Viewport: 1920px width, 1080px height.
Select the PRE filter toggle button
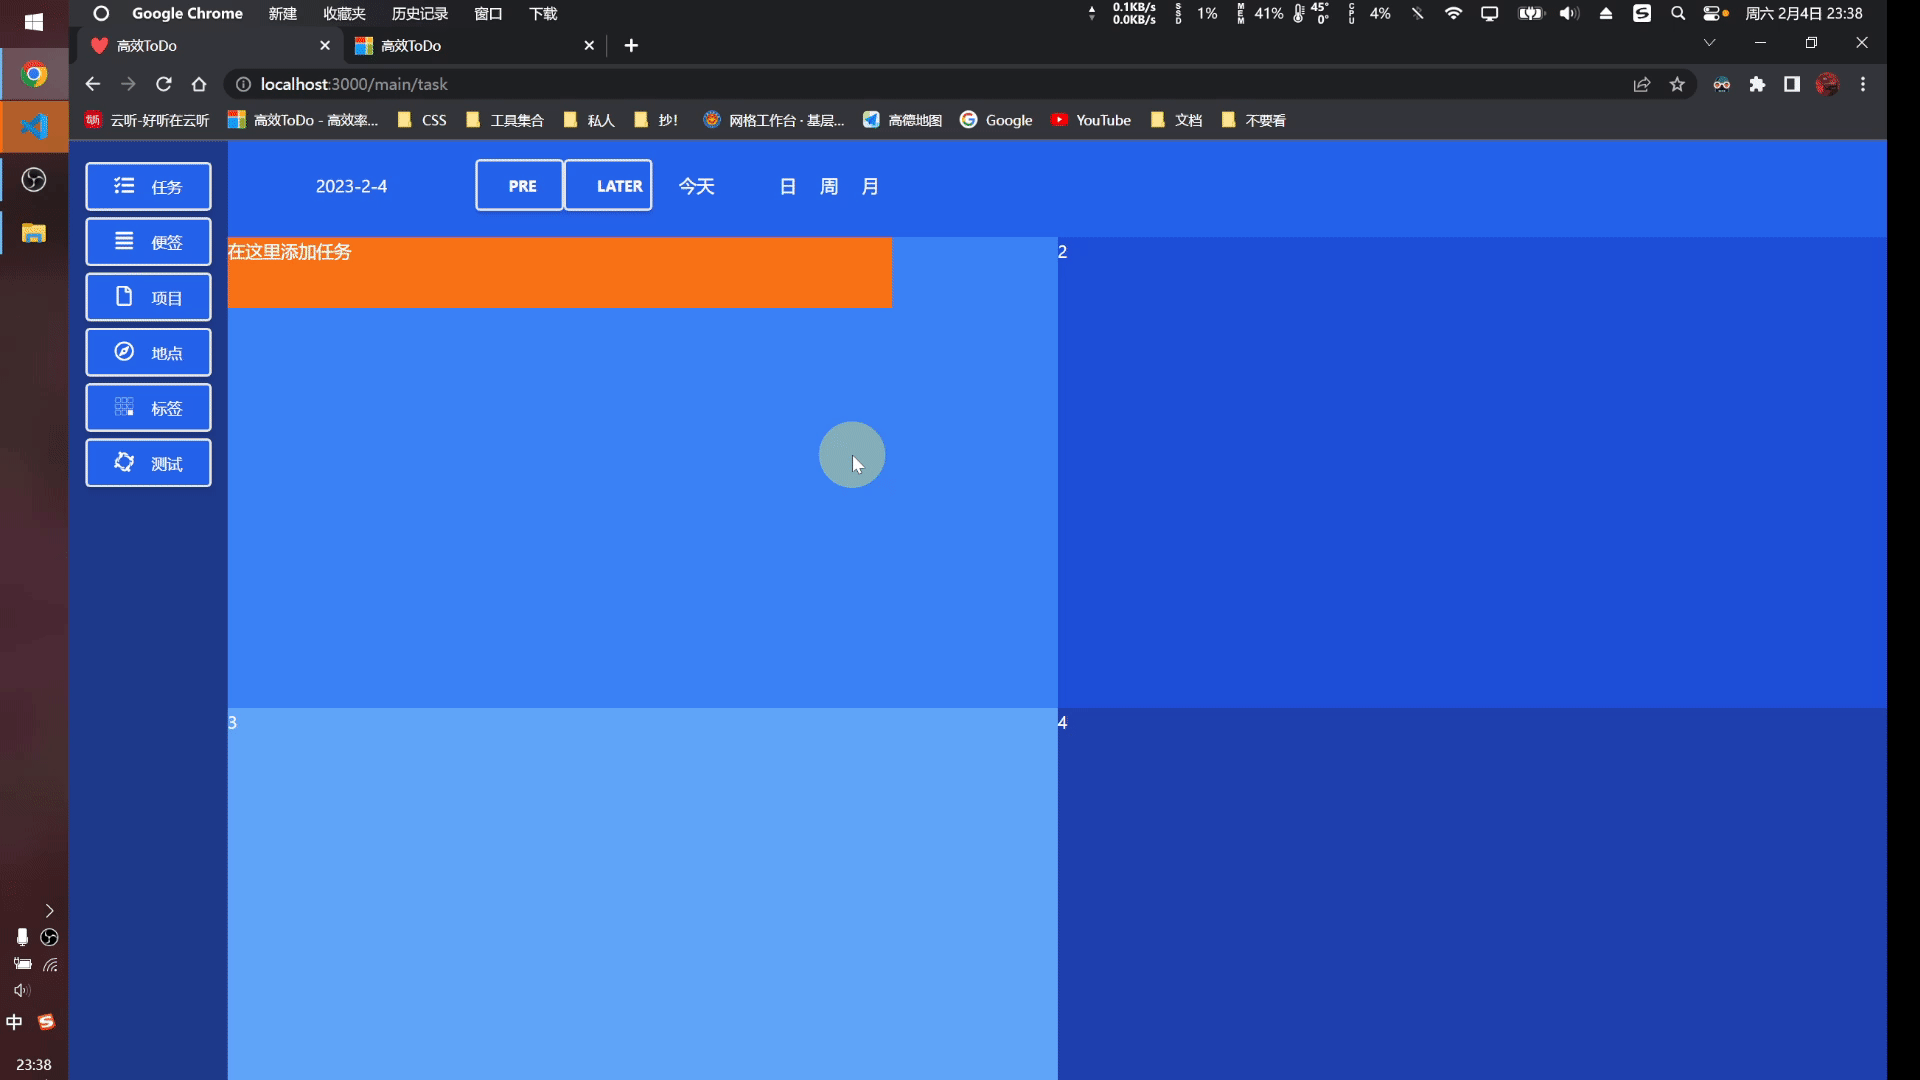pos(522,186)
